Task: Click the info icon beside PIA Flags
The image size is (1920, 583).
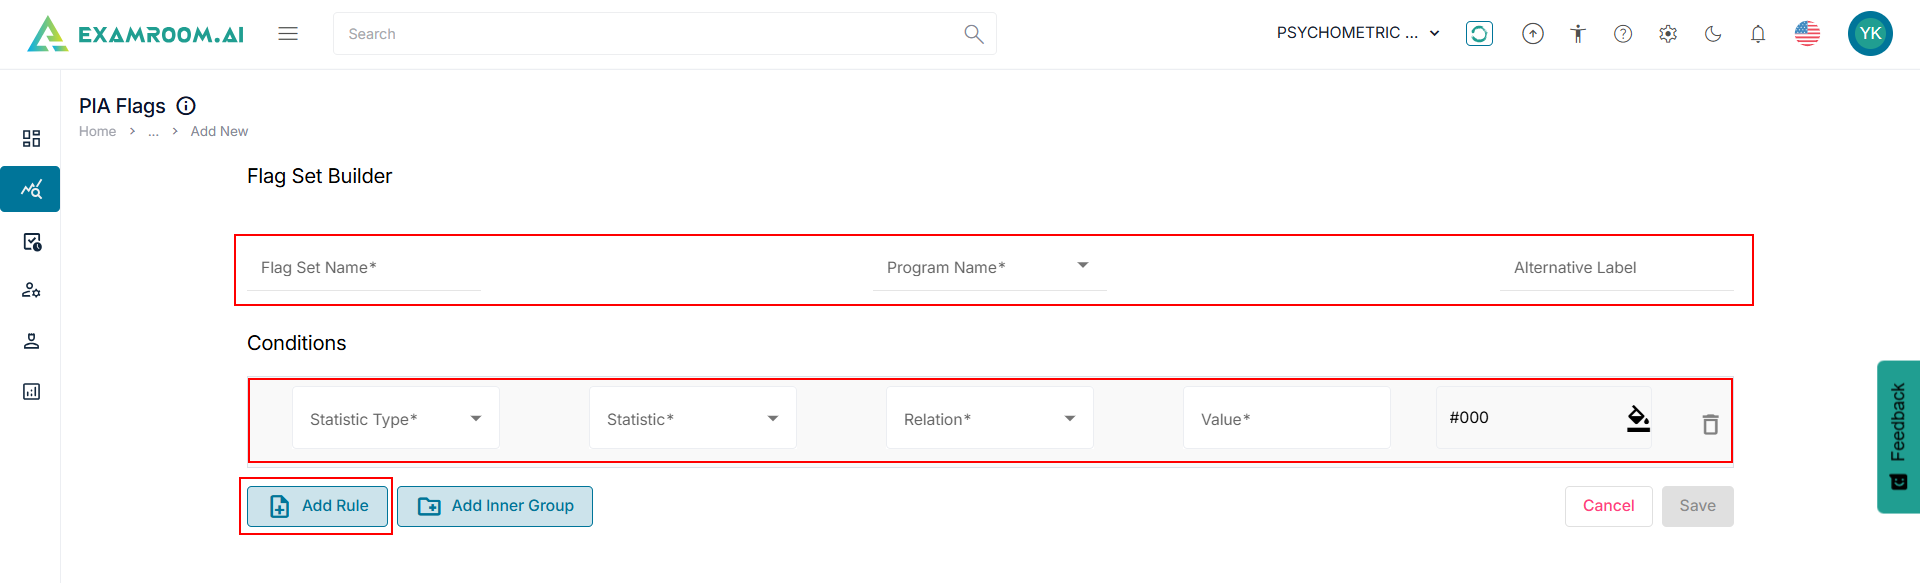Action: click(x=186, y=106)
